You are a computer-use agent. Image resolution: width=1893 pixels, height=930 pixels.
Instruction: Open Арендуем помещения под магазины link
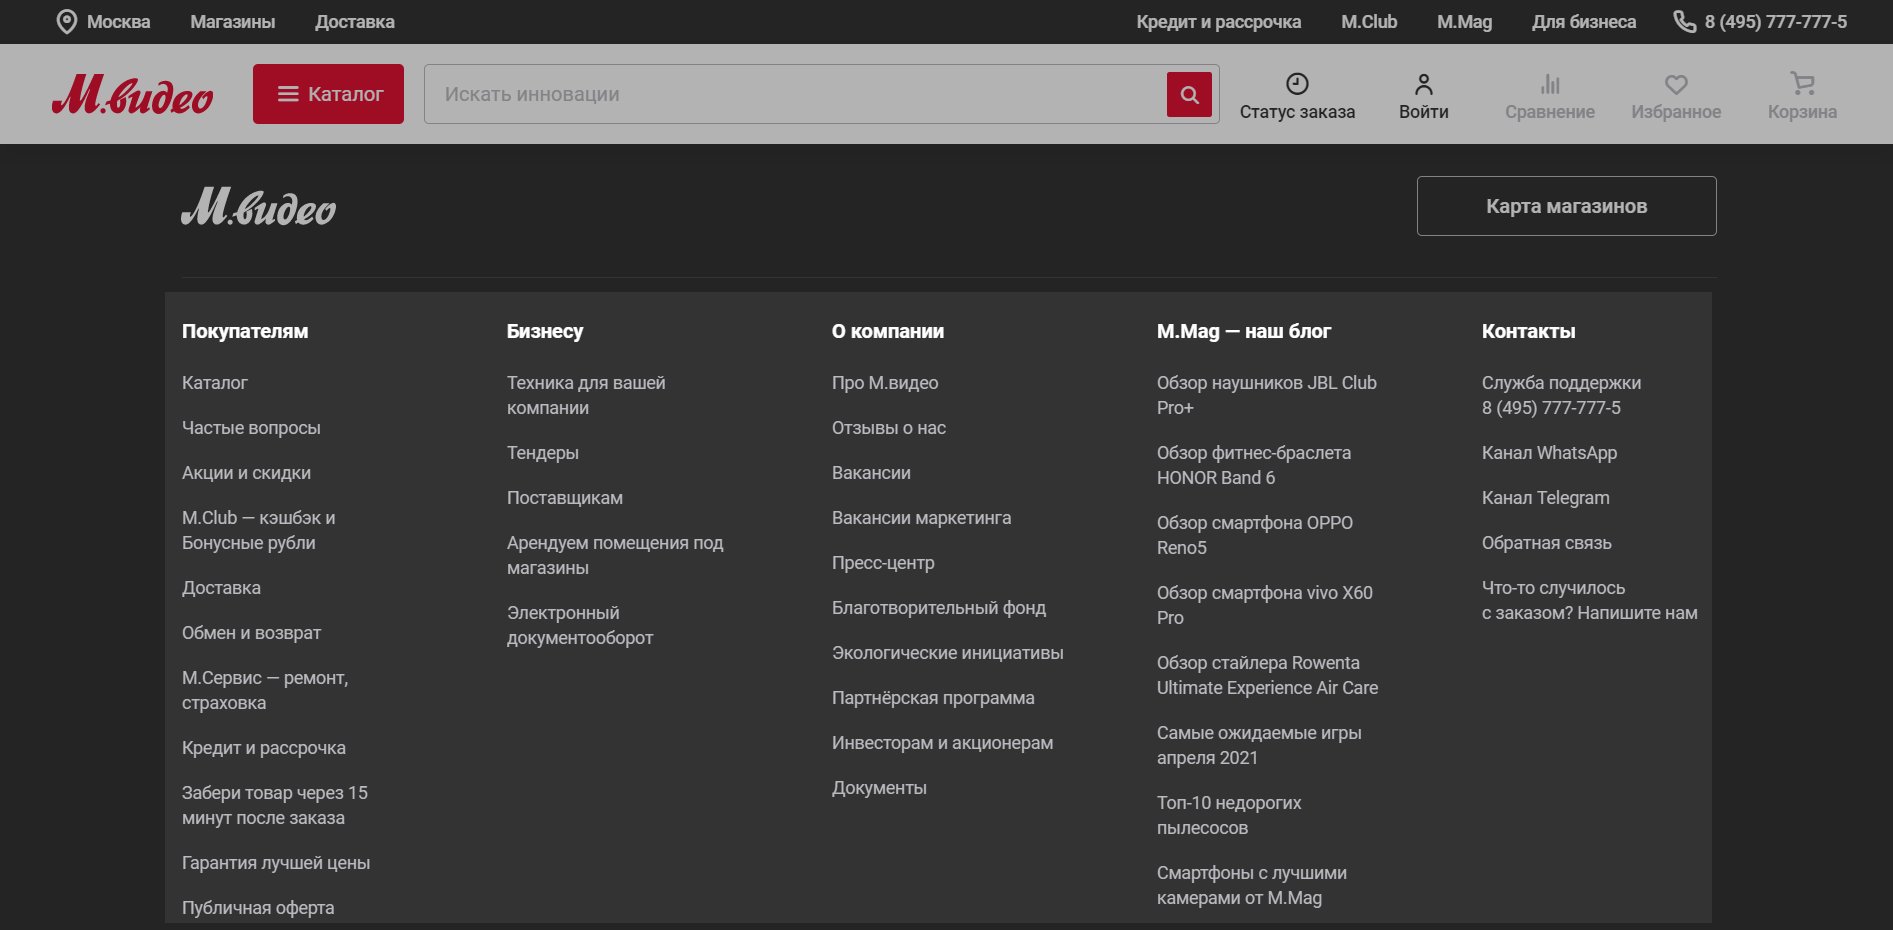(615, 555)
